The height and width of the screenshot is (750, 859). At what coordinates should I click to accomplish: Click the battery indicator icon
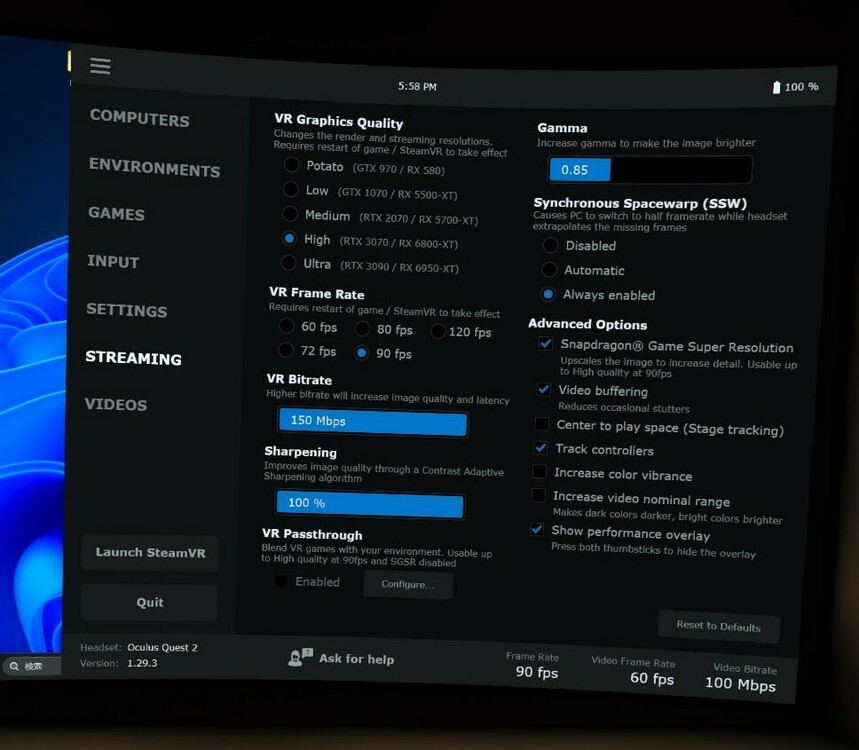[x=777, y=86]
